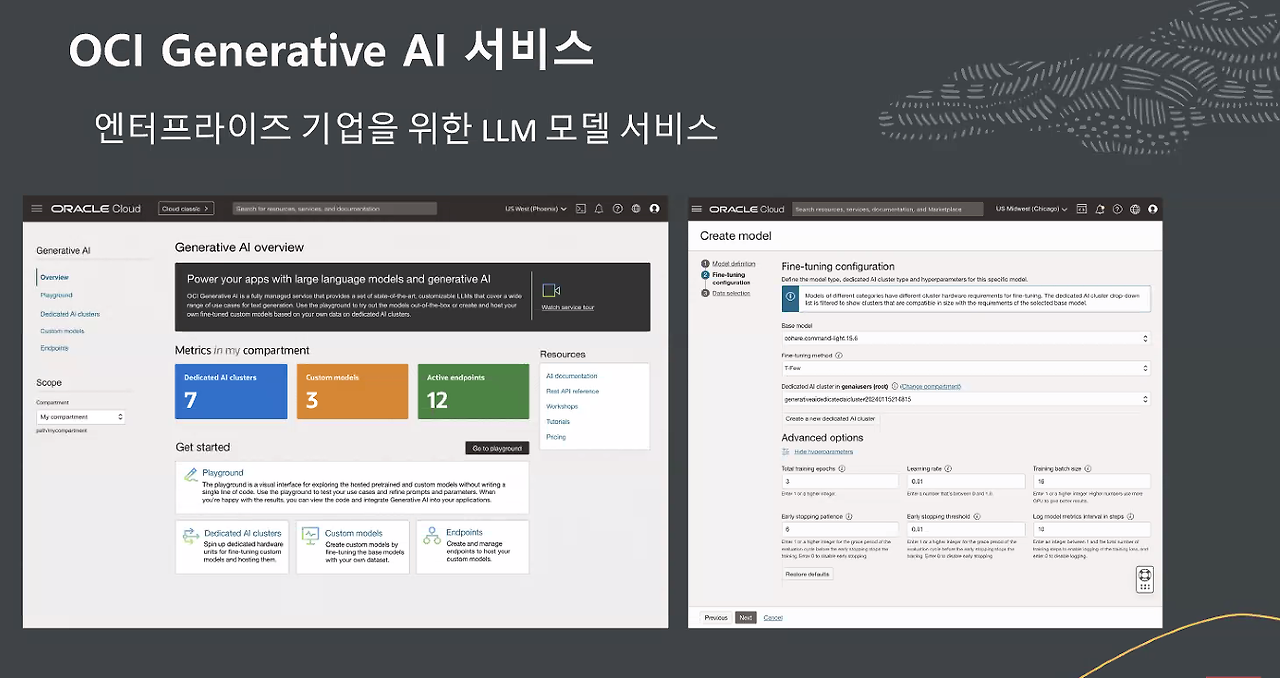
Task: Collapse via Hide hyperparameters link
Action: coord(822,452)
